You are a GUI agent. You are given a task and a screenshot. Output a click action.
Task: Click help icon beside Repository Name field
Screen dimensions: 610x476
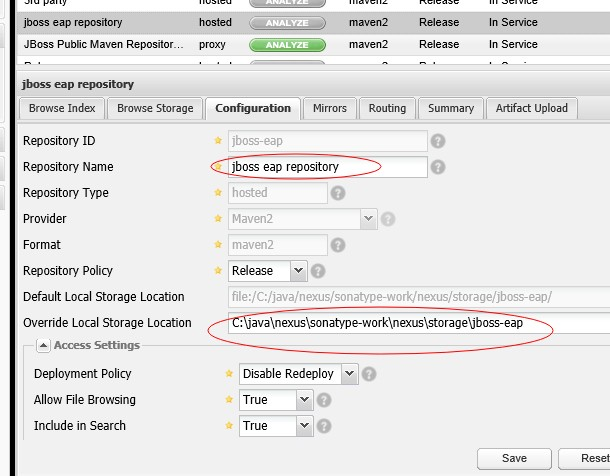click(x=438, y=167)
